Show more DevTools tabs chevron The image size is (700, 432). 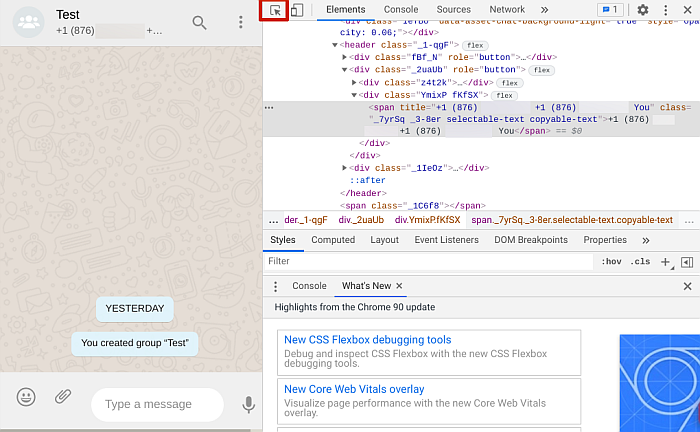pos(544,10)
